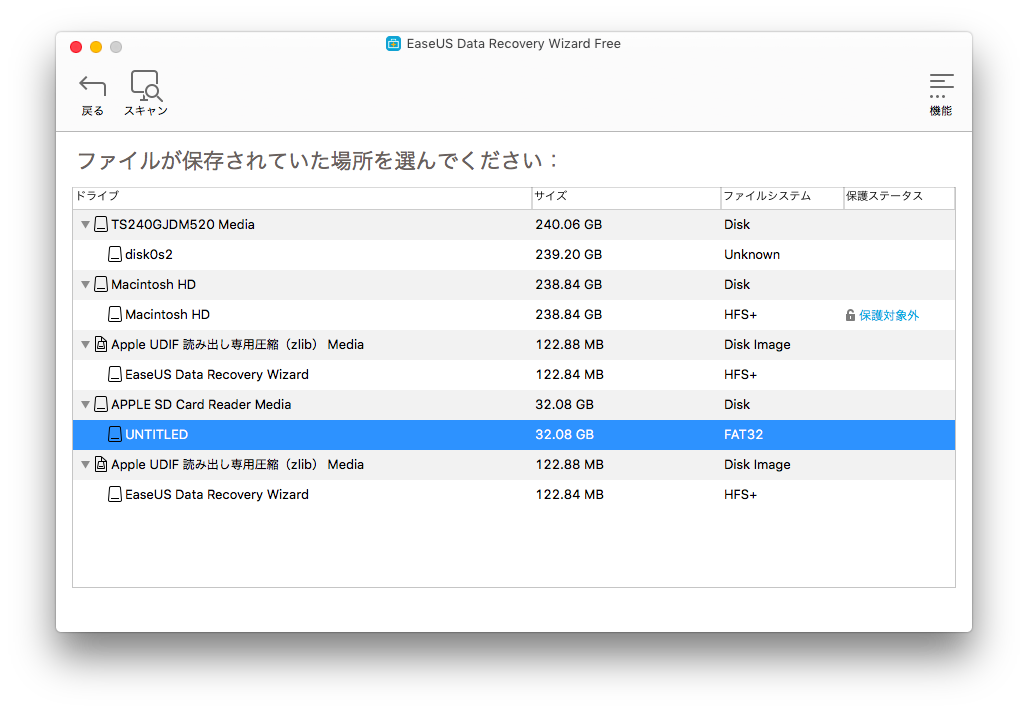1028x712 pixels.
Task: Click the first 122.84 MB size value
Action: coord(570,374)
